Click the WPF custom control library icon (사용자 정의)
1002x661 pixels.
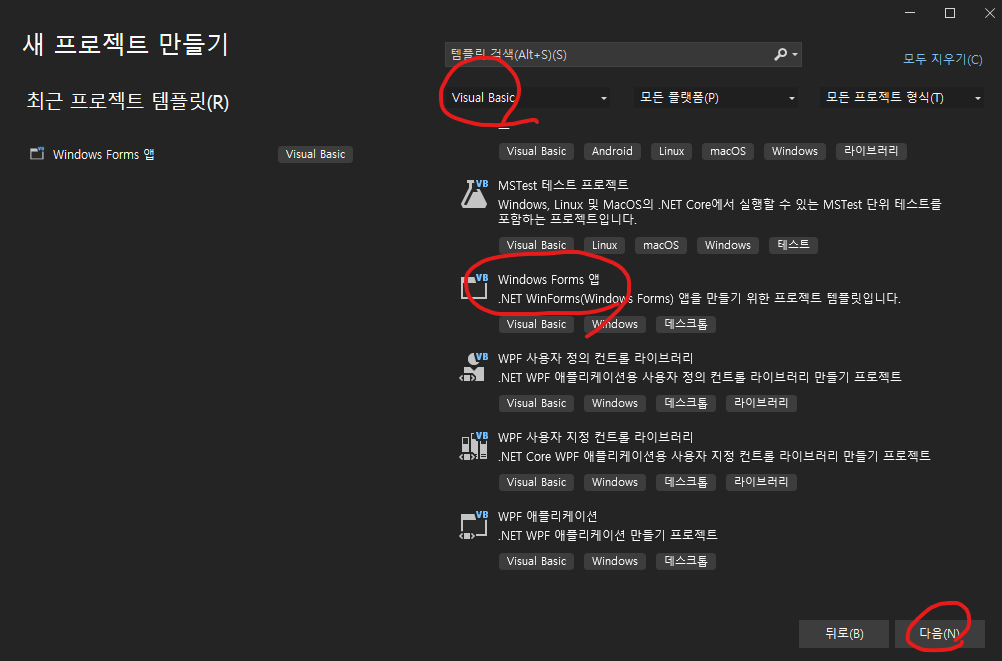click(x=474, y=367)
